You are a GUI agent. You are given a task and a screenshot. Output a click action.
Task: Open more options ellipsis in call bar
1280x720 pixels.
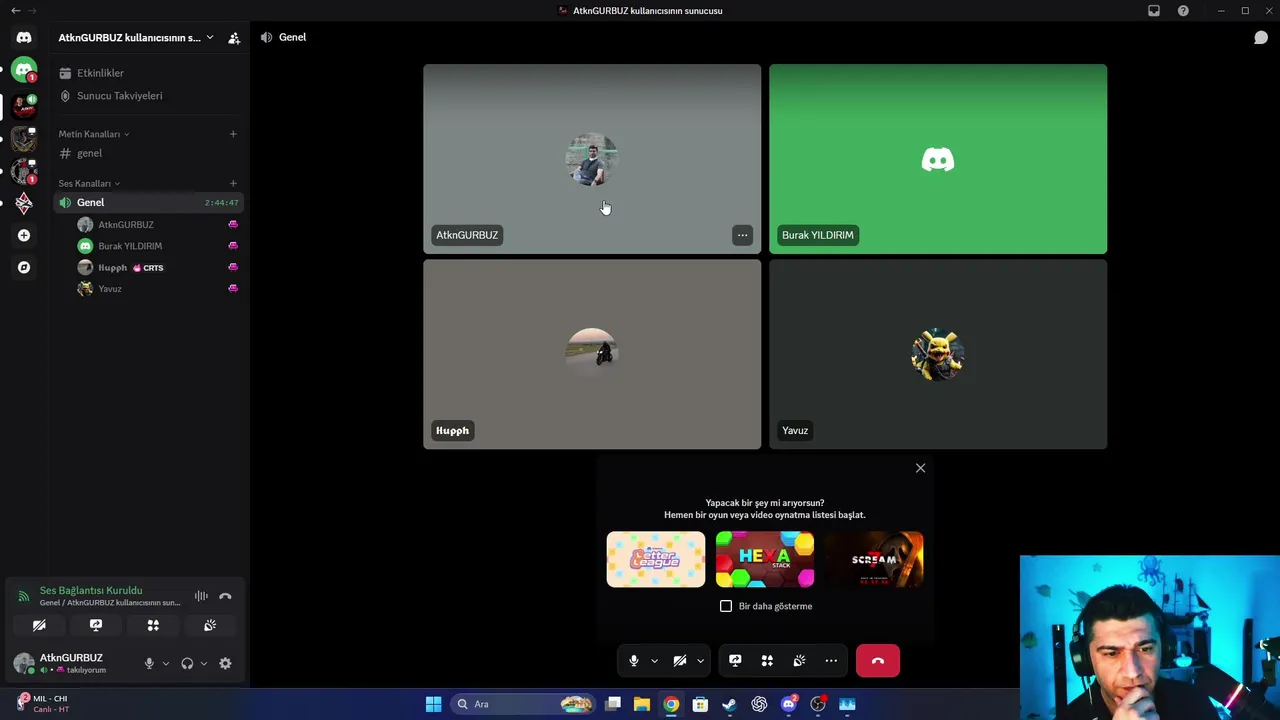(x=831, y=661)
